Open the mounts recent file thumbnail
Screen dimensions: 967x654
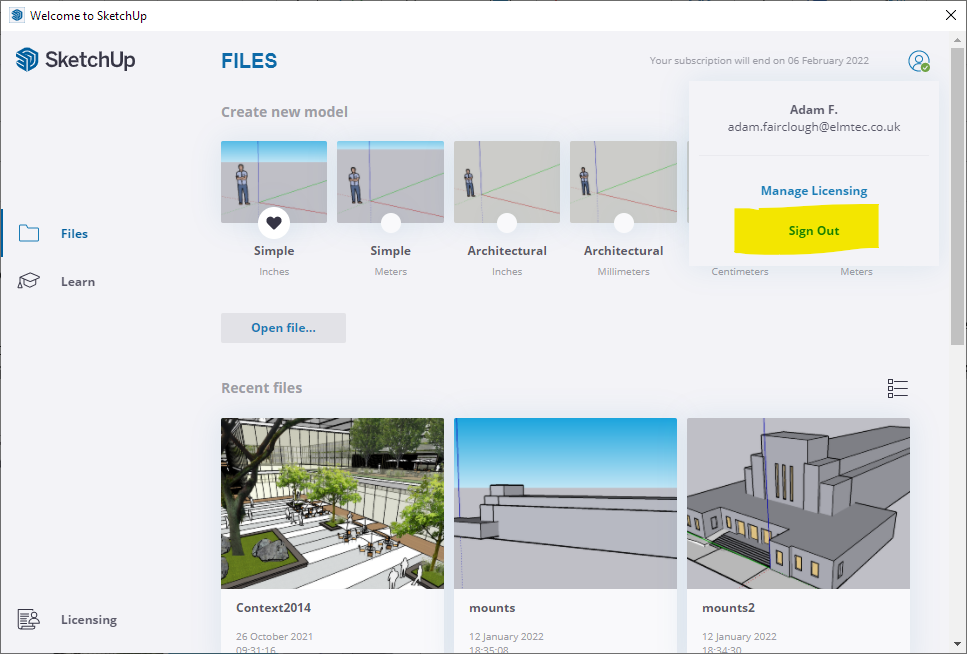(x=565, y=503)
